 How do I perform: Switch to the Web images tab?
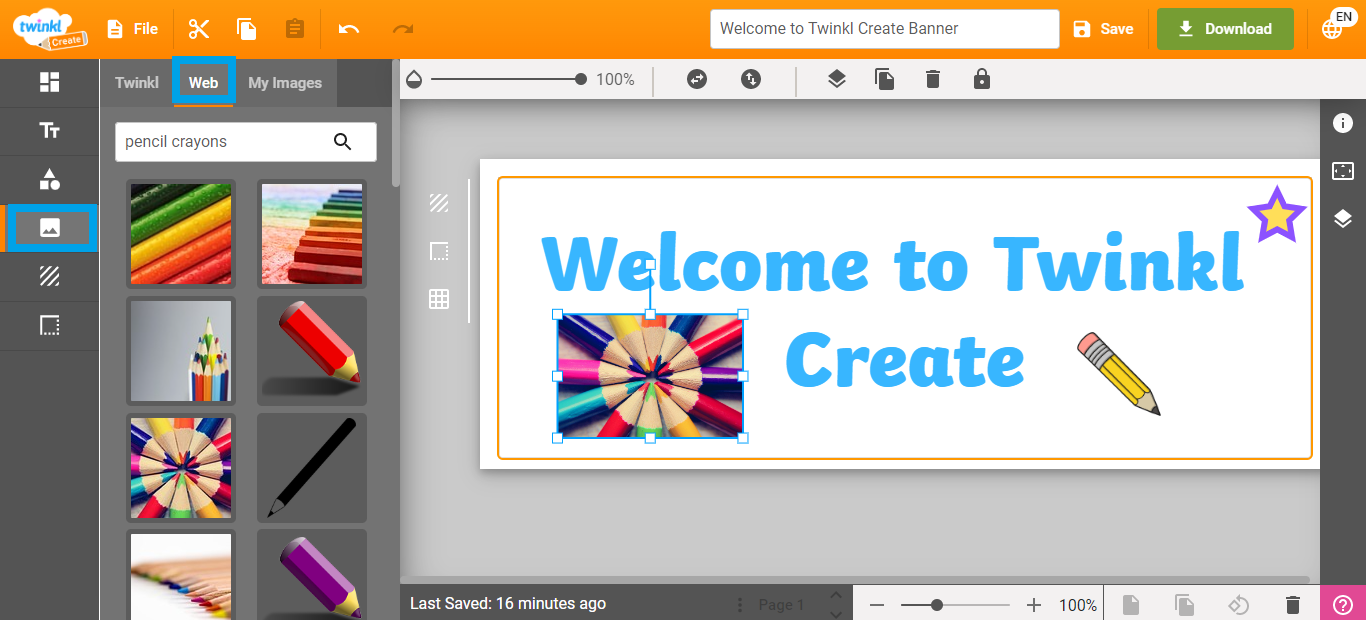pyautogui.click(x=203, y=83)
